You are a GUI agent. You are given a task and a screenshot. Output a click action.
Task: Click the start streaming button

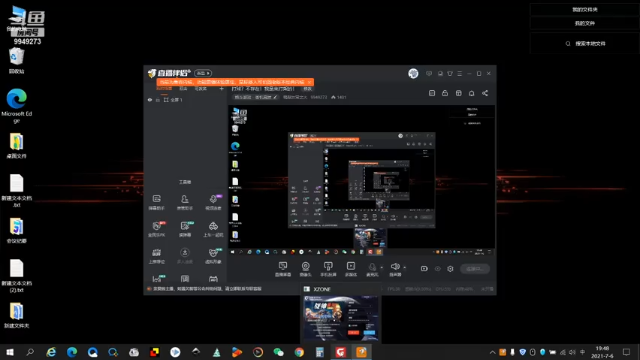(x=475, y=269)
